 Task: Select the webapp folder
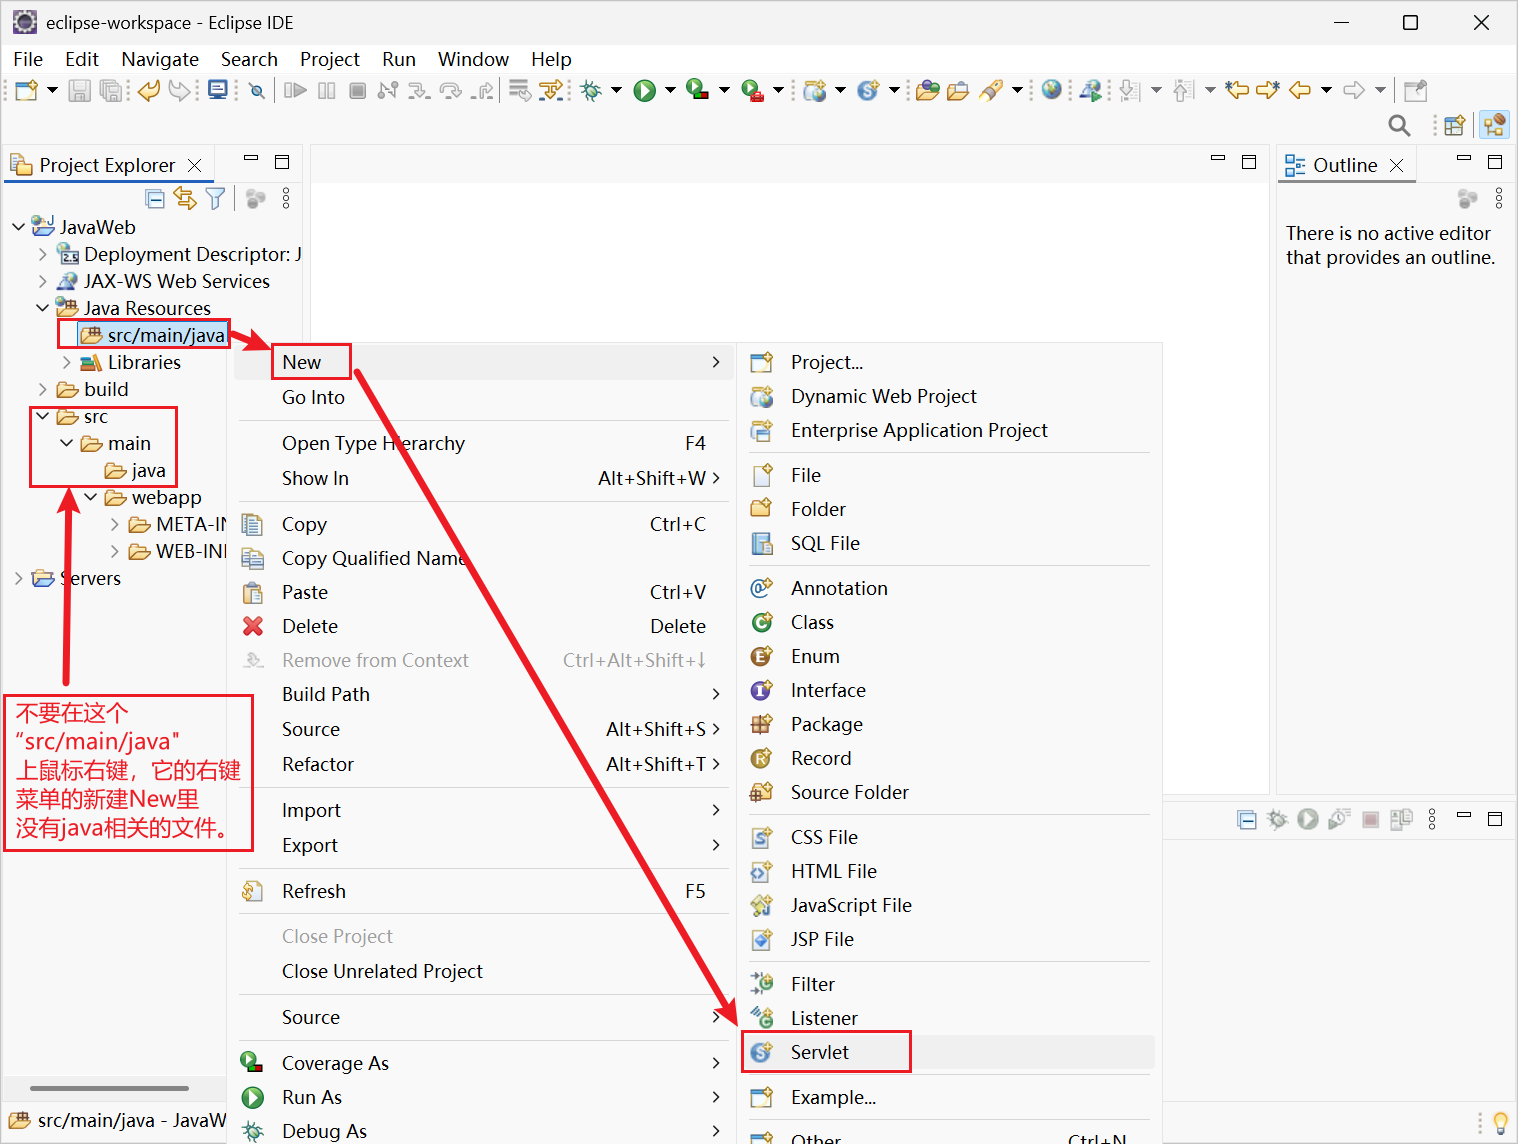click(x=153, y=497)
